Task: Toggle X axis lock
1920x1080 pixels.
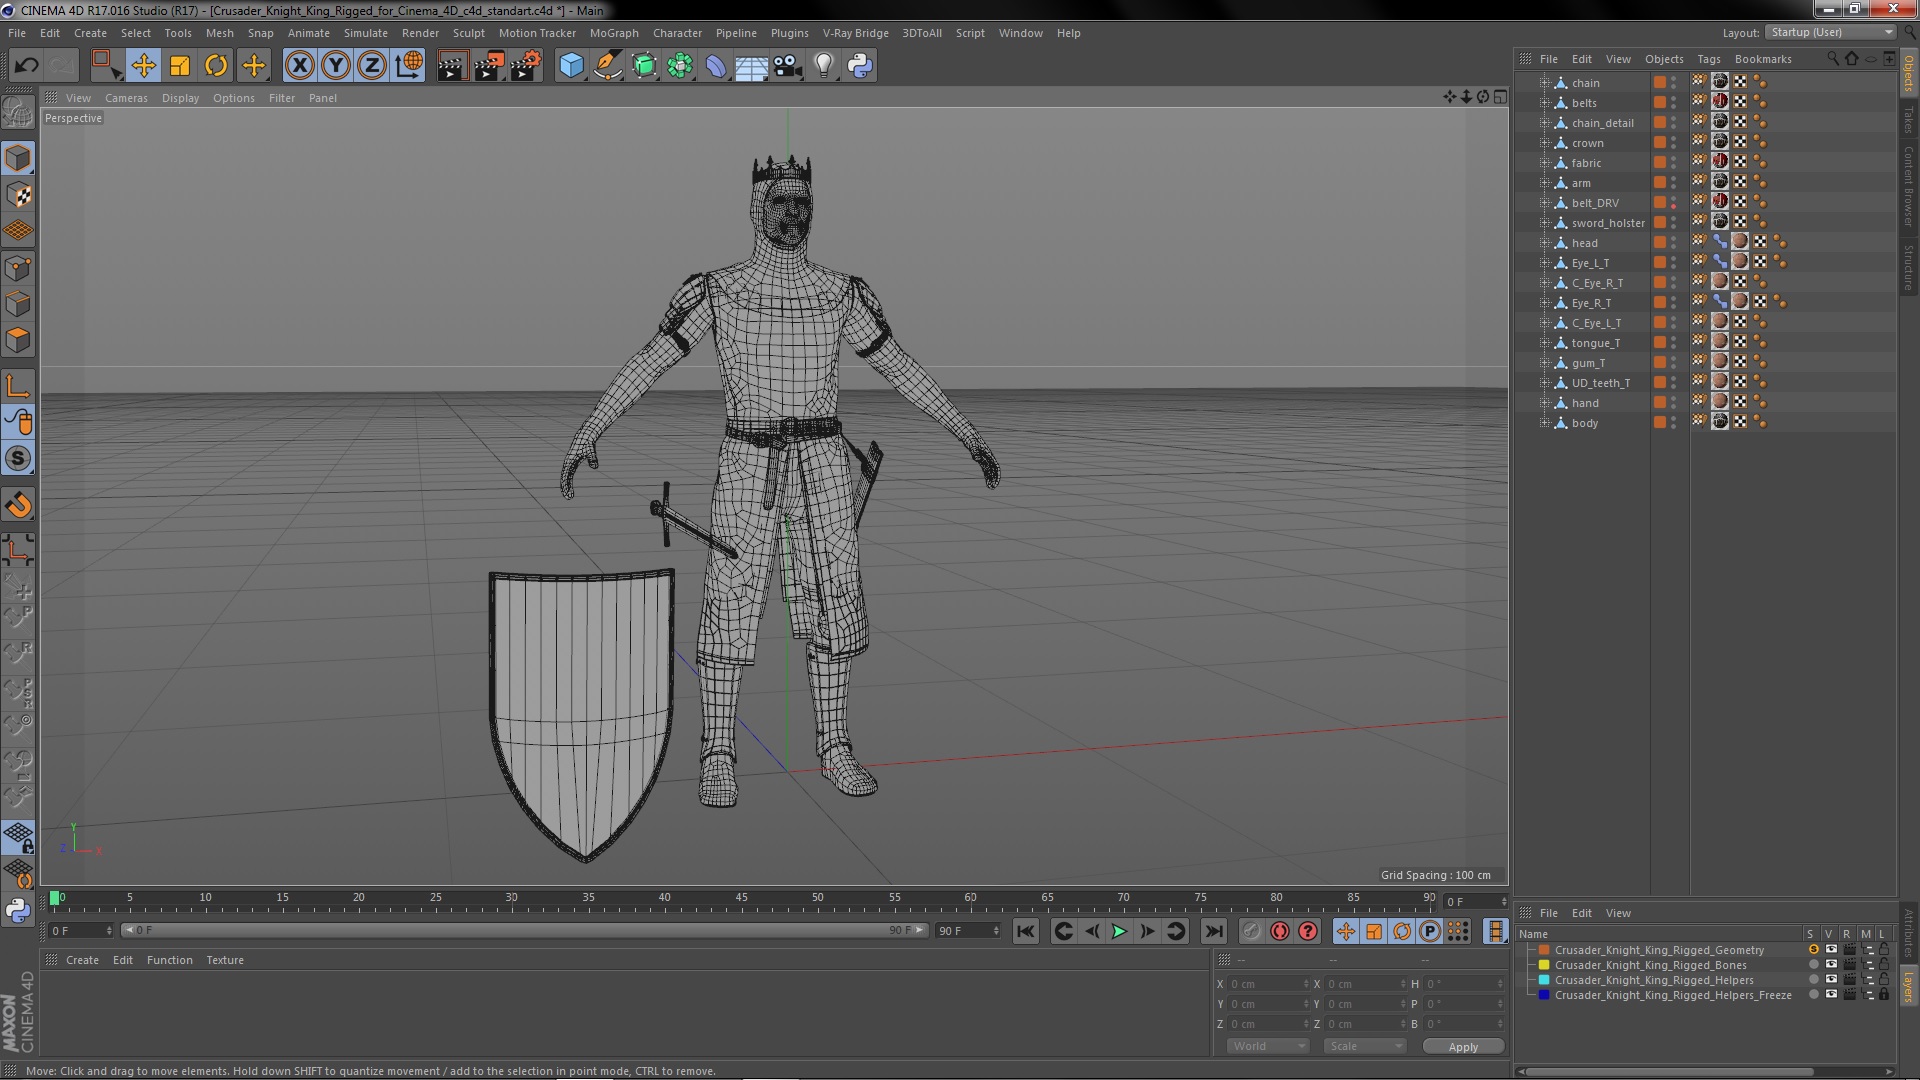Action: pos(299,66)
